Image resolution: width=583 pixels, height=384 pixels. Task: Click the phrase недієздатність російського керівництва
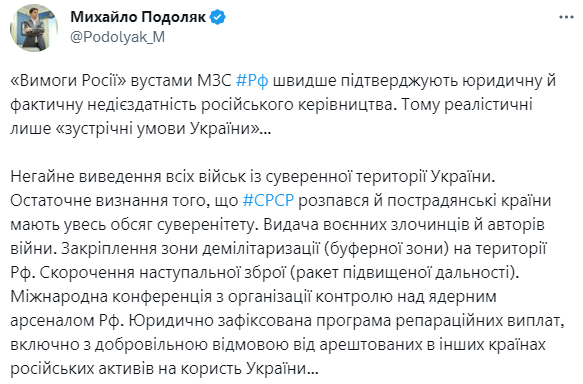pyautogui.click(x=241, y=105)
